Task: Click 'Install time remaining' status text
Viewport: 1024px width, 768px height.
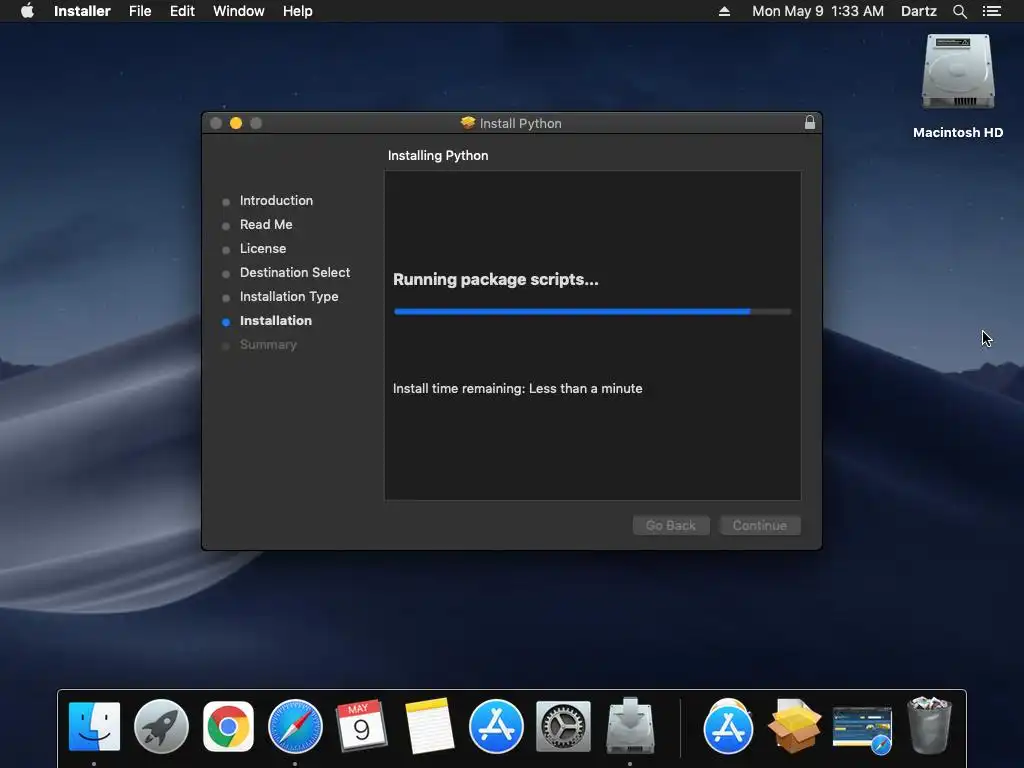Action: (517, 389)
